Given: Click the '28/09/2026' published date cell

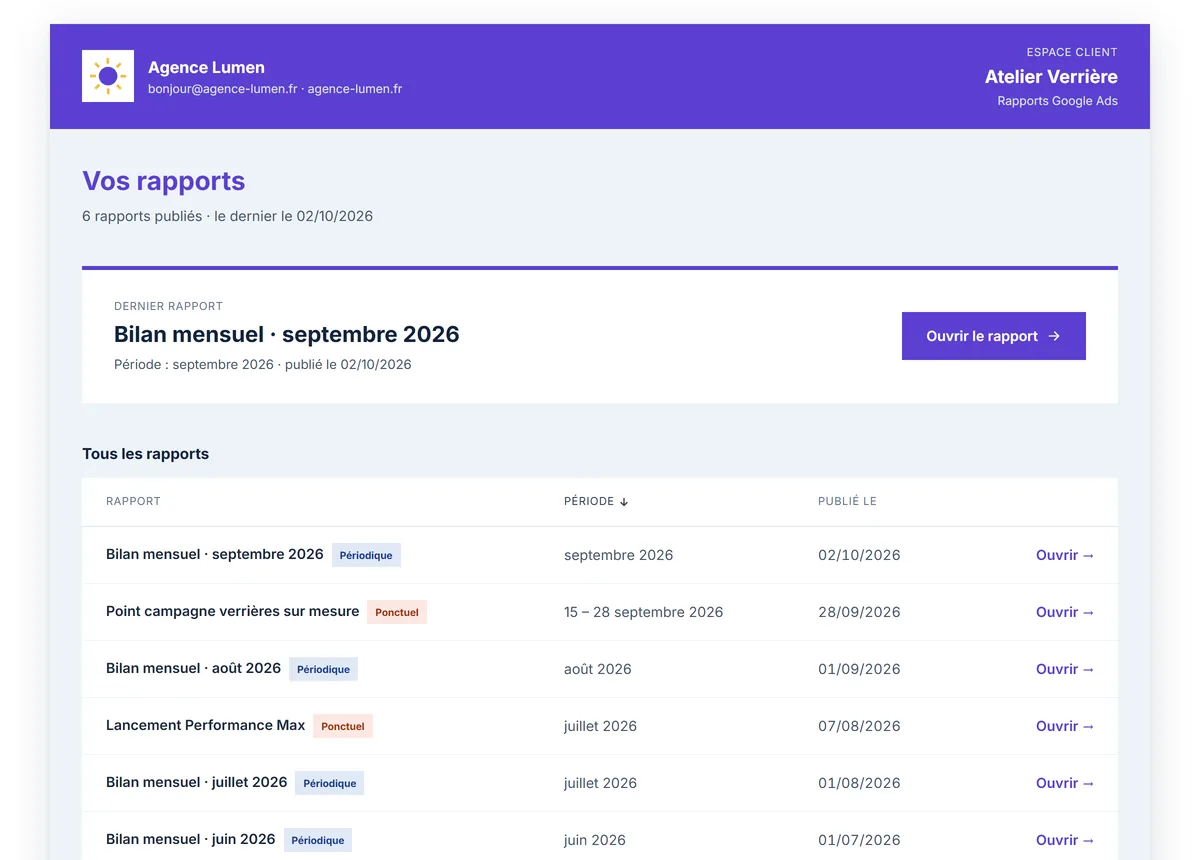Looking at the screenshot, I should click(859, 612).
